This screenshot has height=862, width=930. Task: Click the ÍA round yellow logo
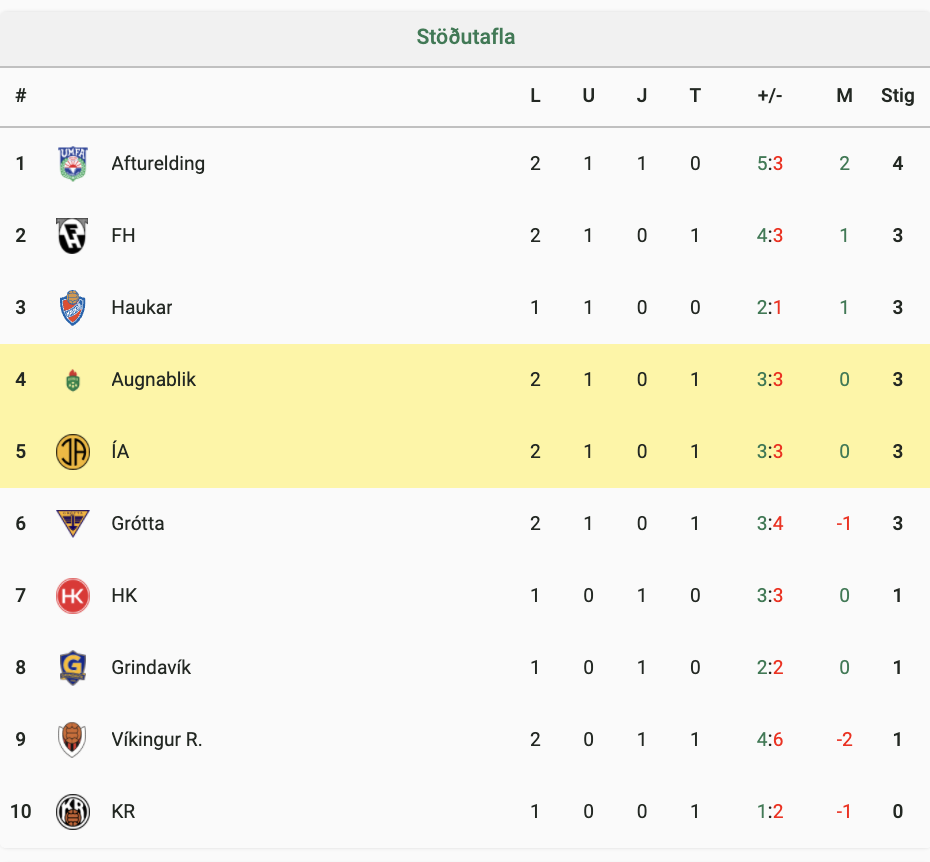click(x=73, y=451)
